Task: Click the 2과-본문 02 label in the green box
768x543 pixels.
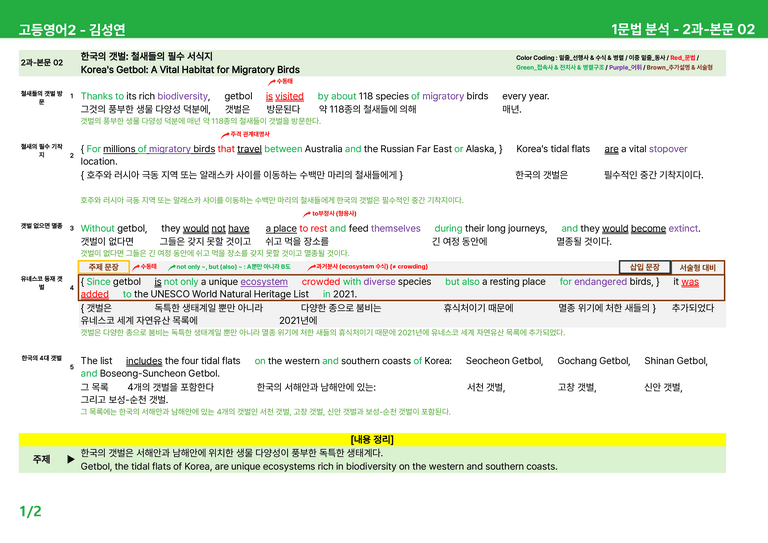Action: pyautogui.click(x=42, y=63)
